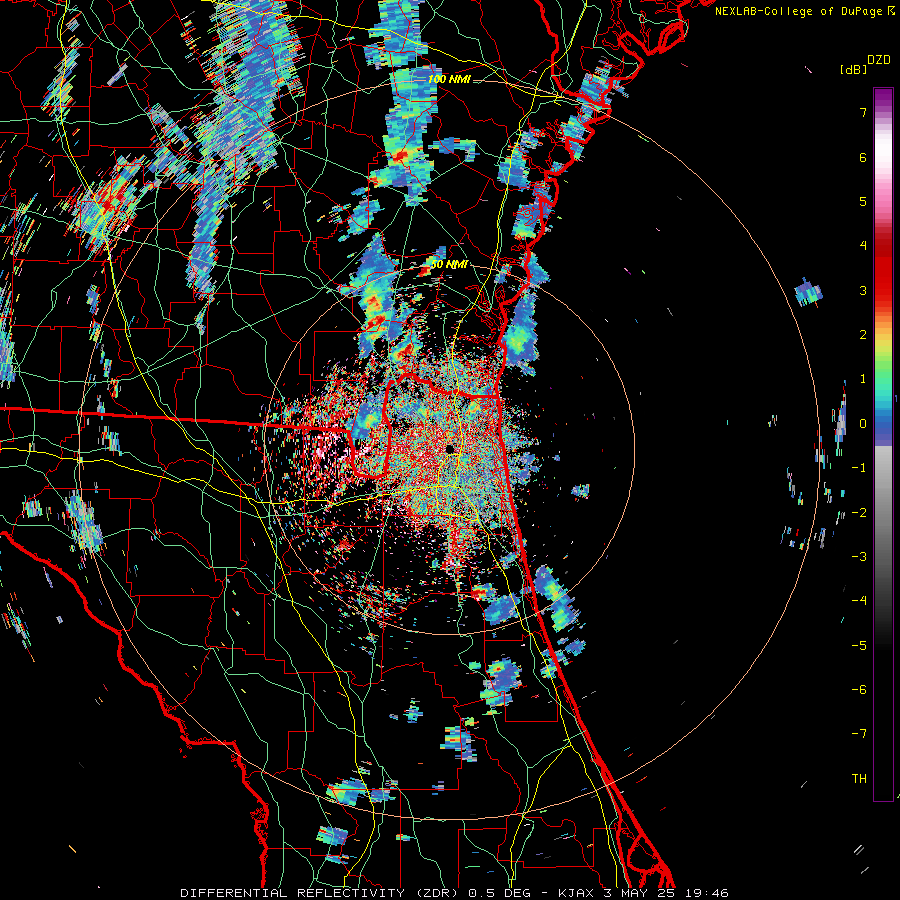
Task: Click the 100 NMI range ring label
Action: coord(449,79)
